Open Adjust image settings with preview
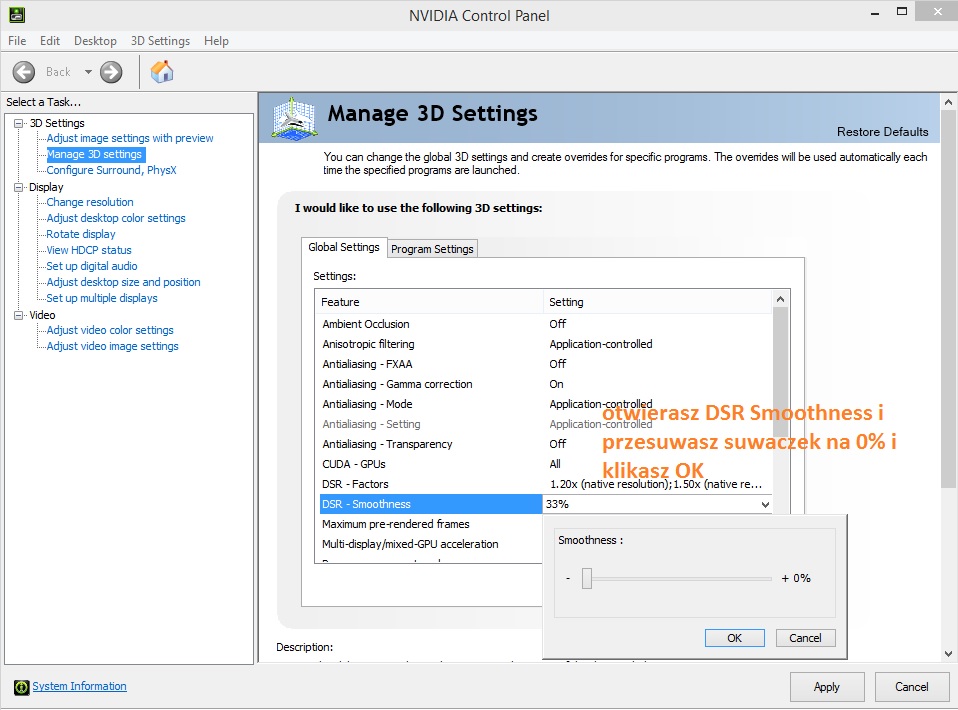This screenshot has width=958, height=710. (x=130, y=139)
